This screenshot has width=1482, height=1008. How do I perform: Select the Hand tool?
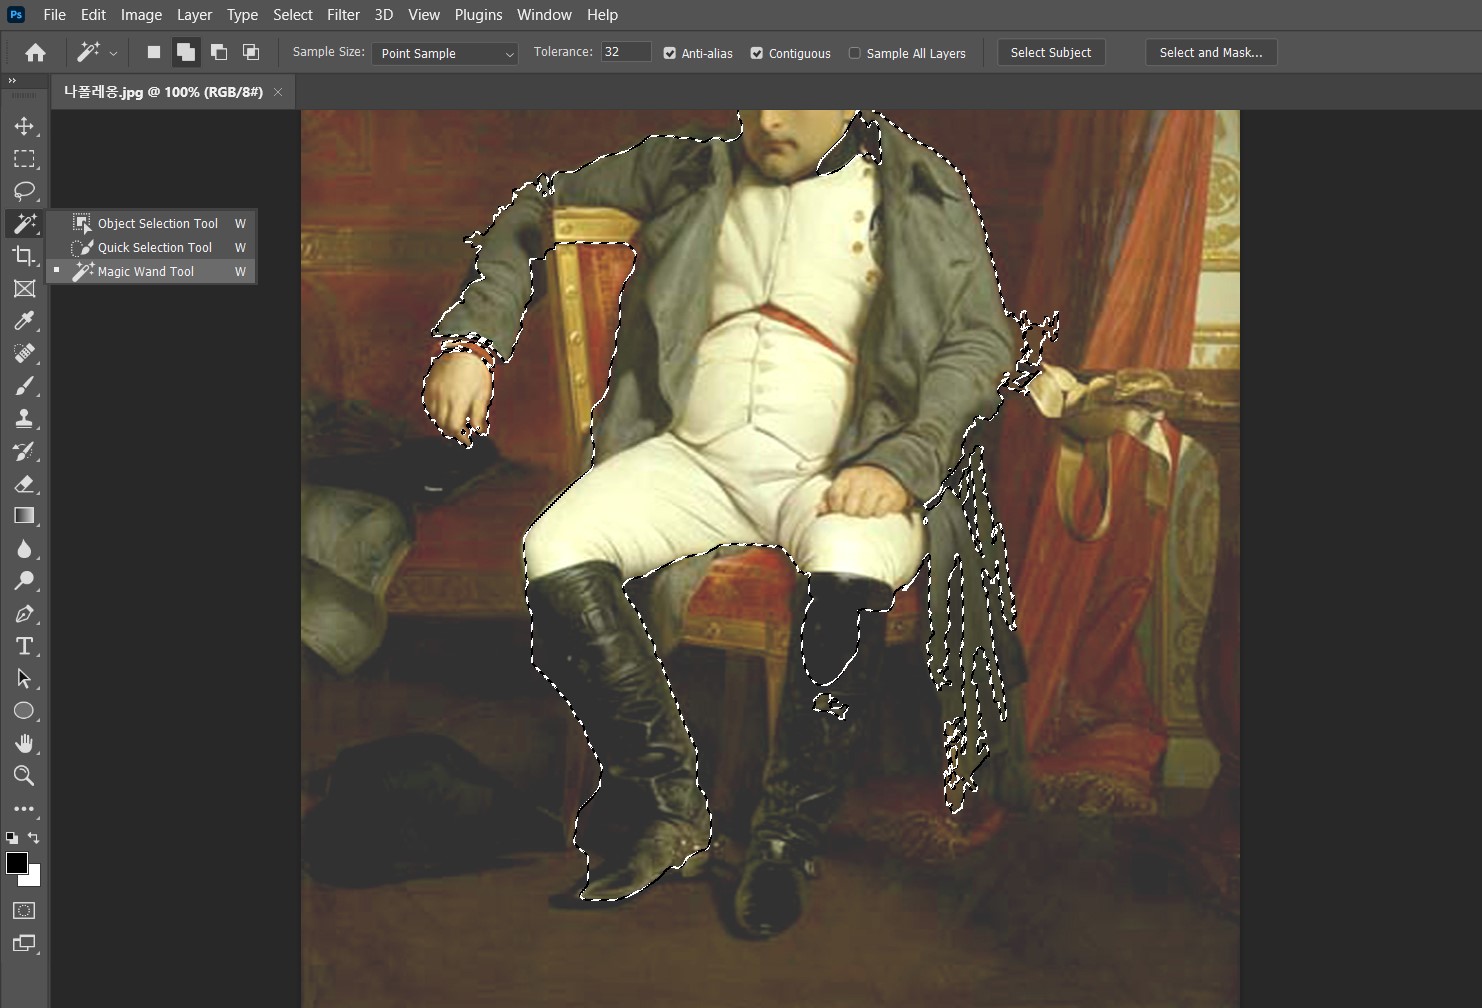tap(24, 743)
